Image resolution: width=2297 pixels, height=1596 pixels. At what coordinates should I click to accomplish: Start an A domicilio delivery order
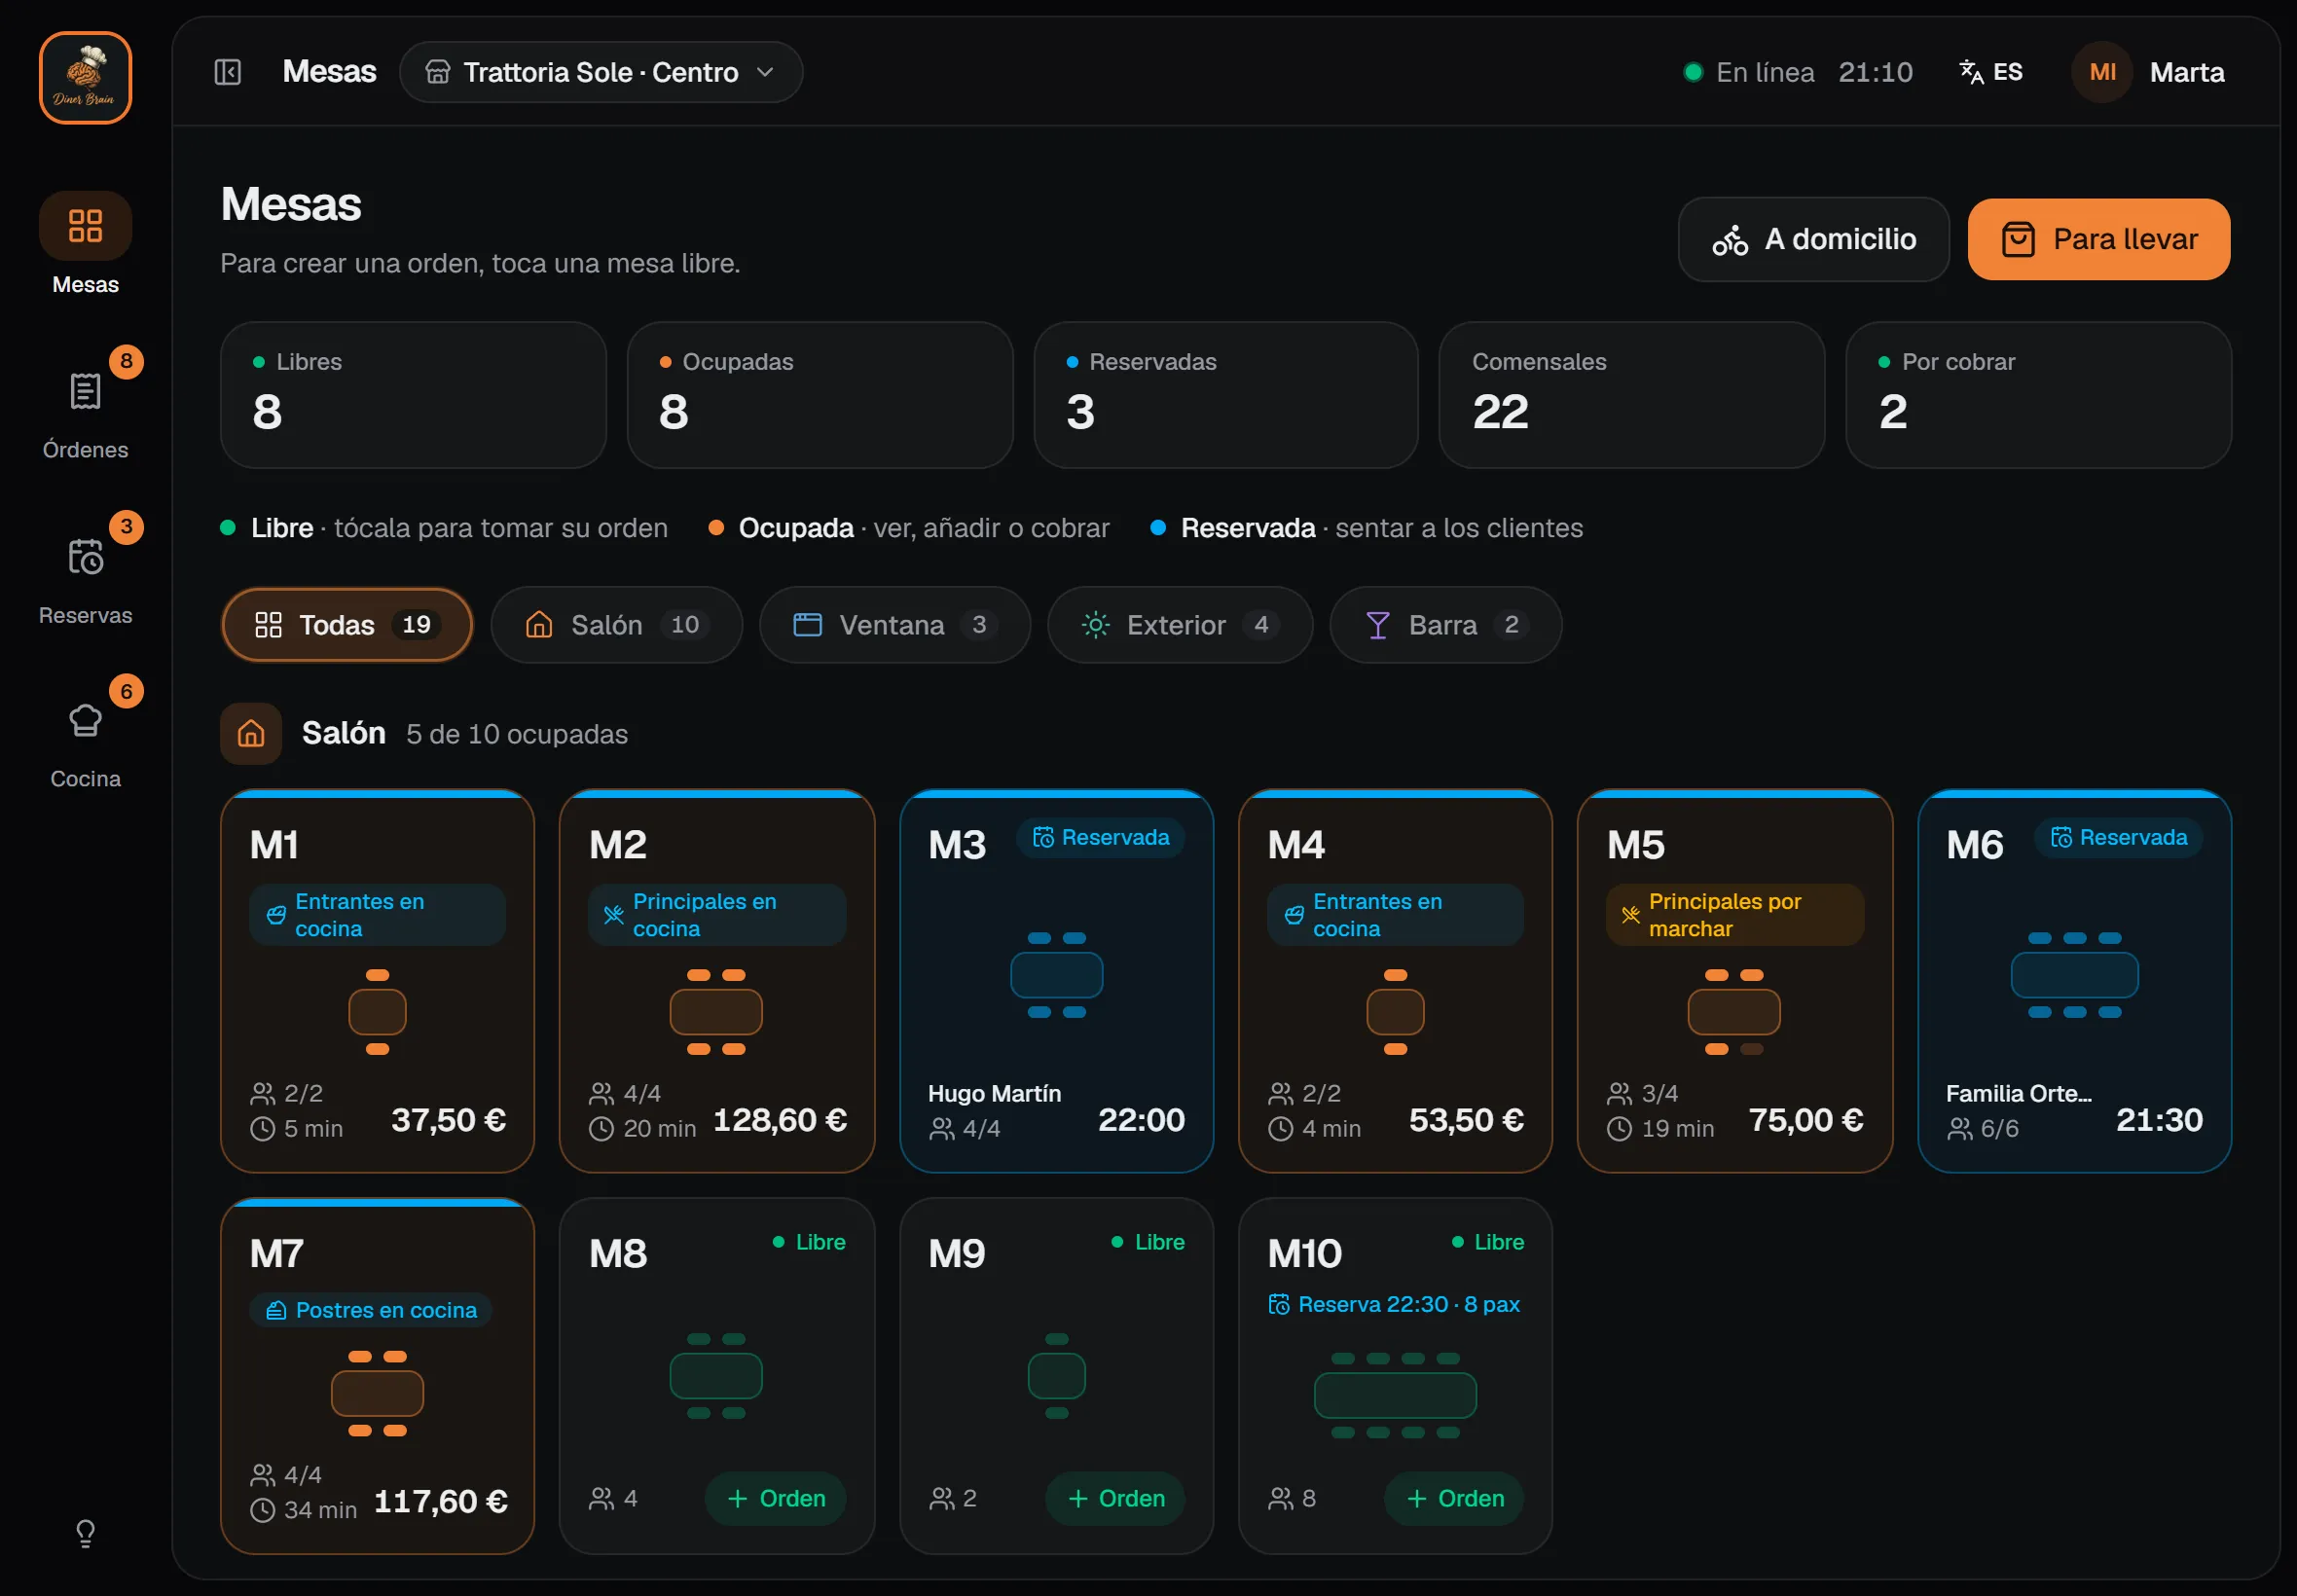(x=1814, y=239)
